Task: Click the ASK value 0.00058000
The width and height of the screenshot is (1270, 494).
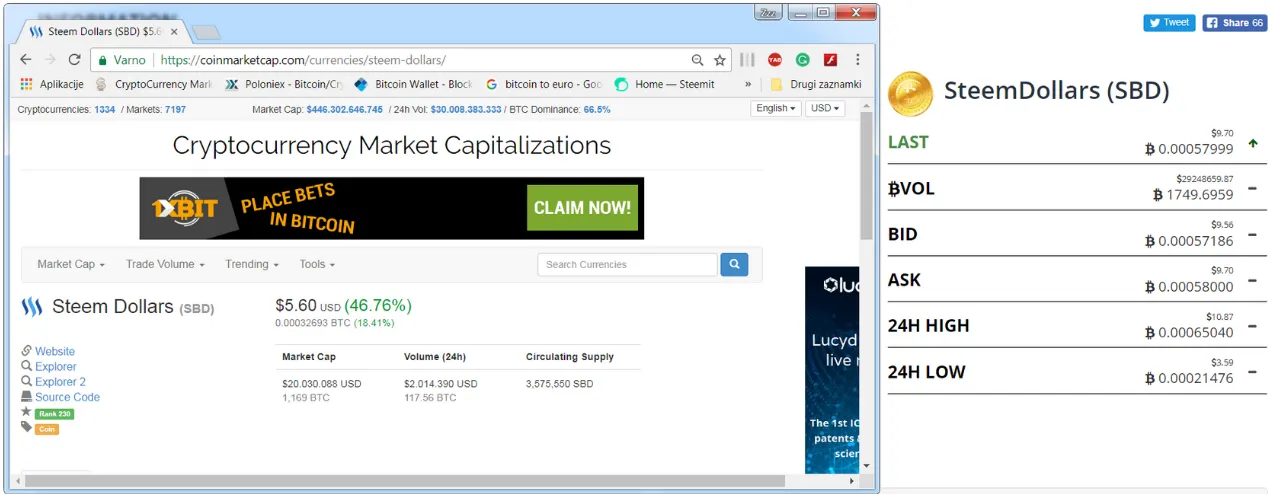Action: (1189, 286)
